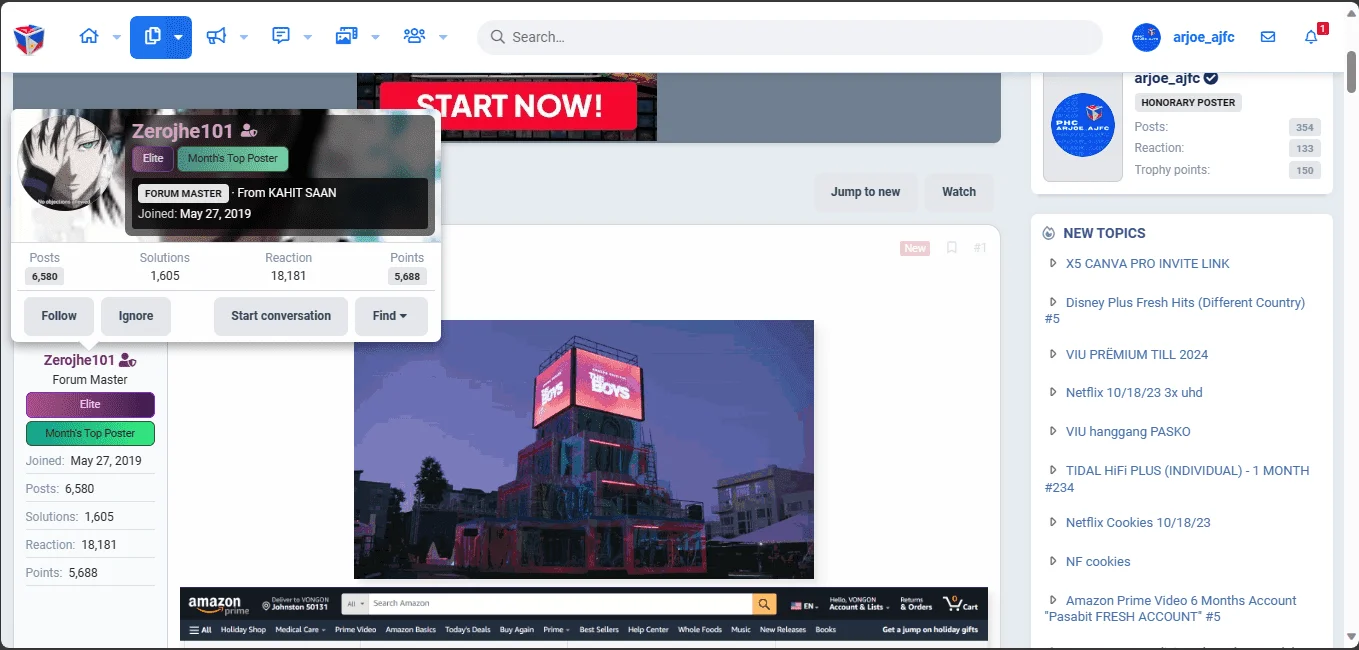The image size is (1359, 650).
Task: Ignore Zerojhe101
Action: pos(136,316)
